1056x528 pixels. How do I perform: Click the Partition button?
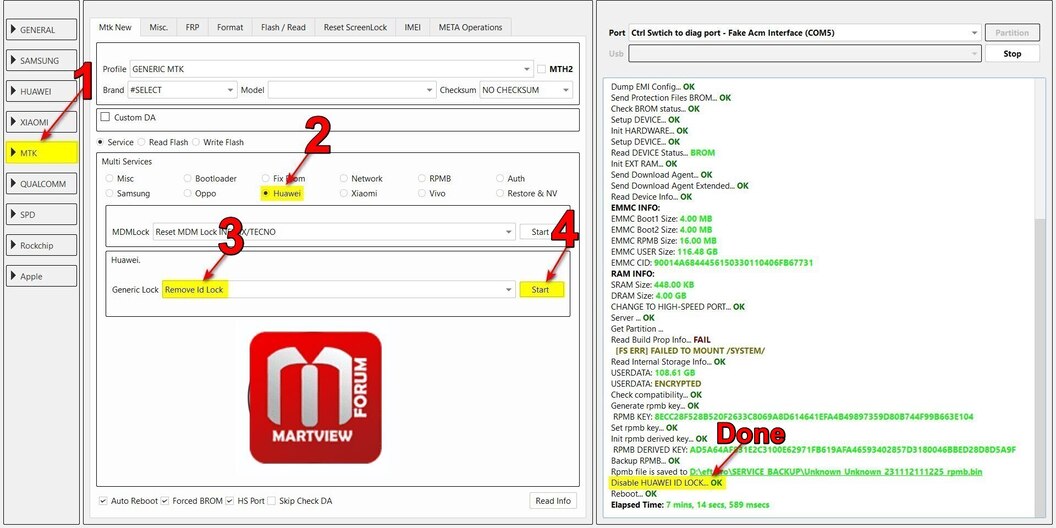pos(1012,32)
